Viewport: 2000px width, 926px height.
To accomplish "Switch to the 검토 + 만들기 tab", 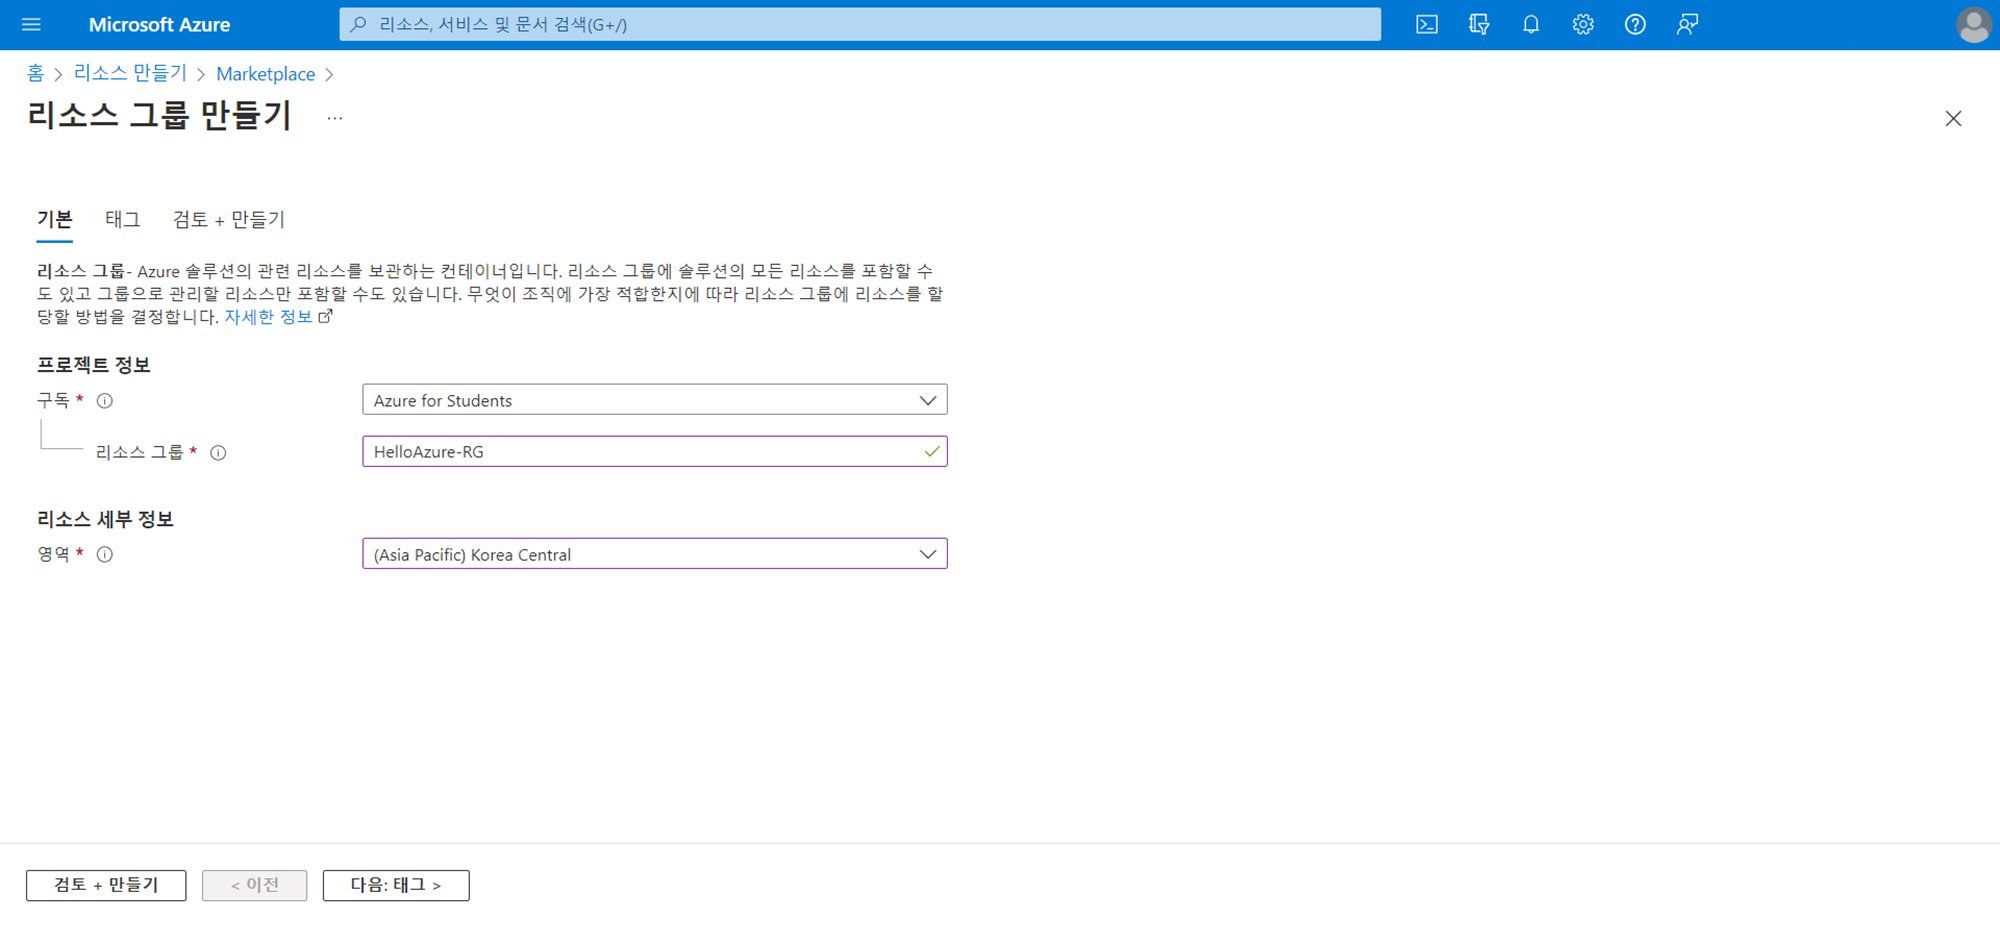I will pos(229,219).
